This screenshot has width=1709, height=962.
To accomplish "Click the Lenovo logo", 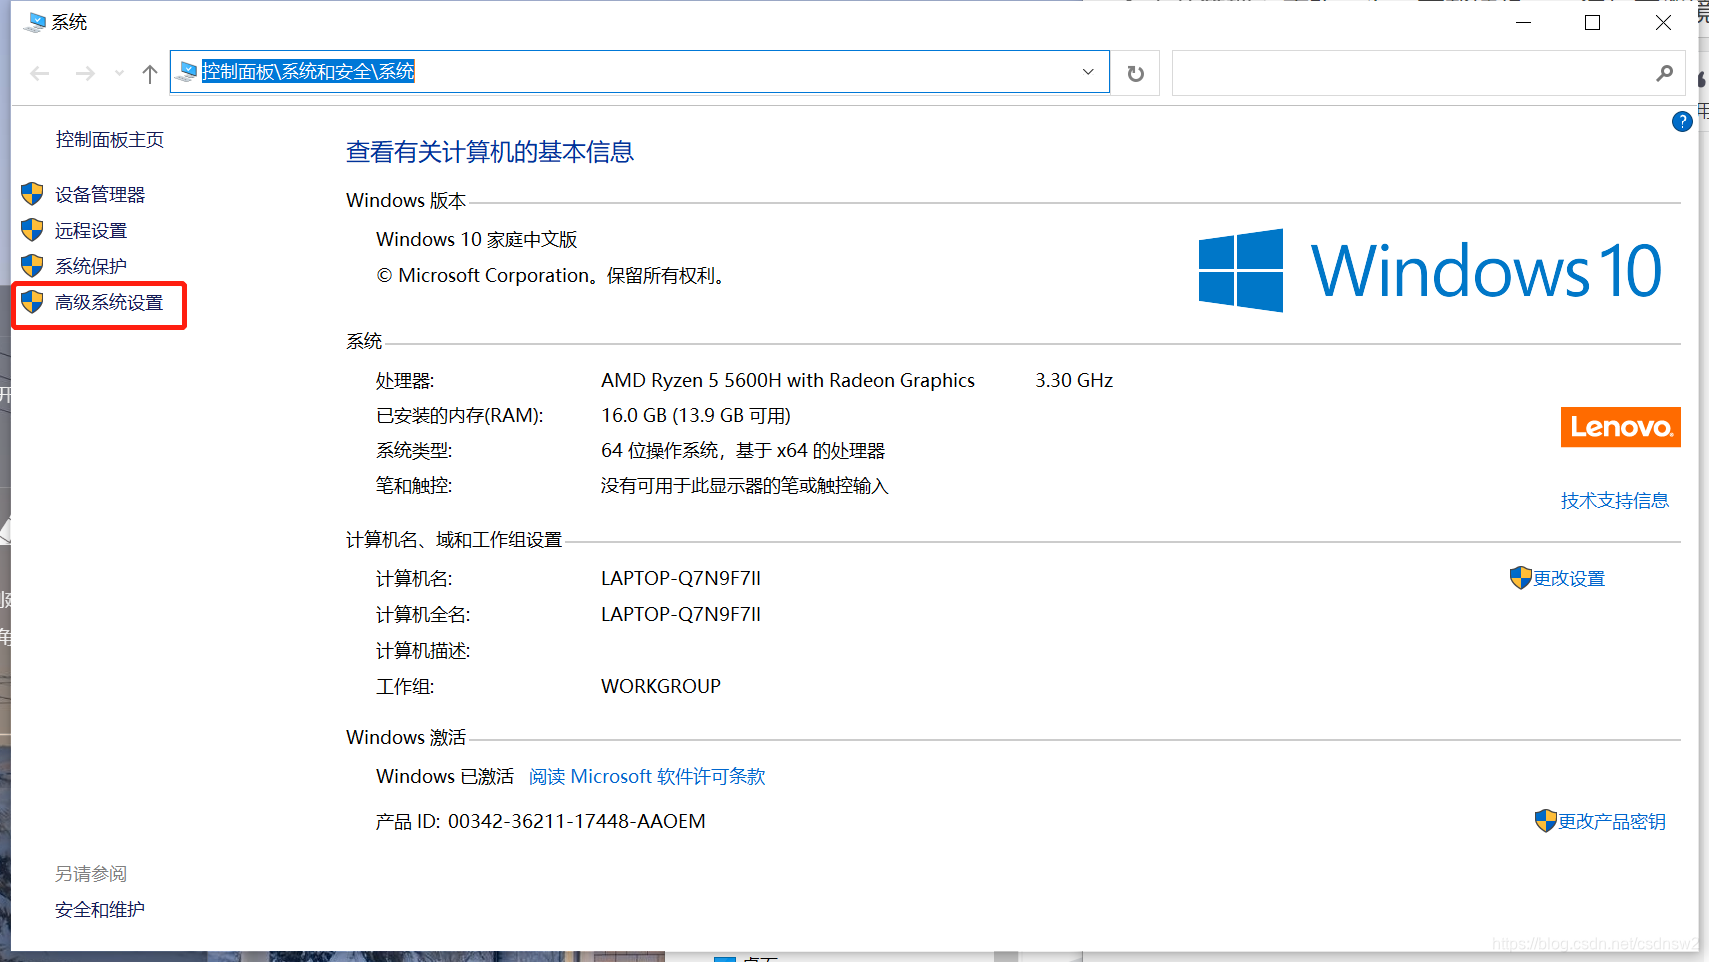I will (1620, 427).
